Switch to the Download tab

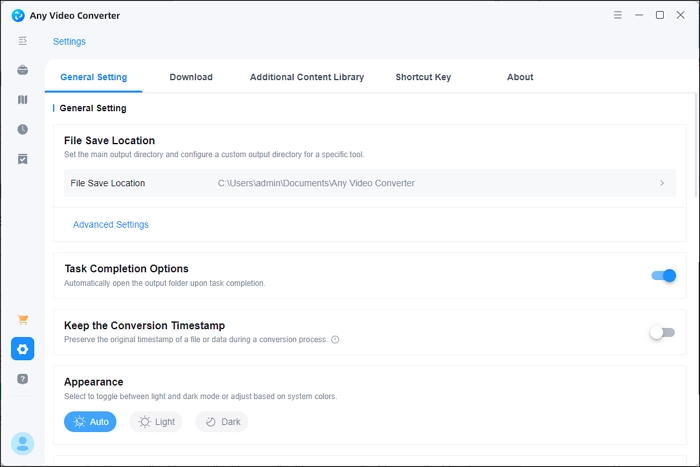[x=191, y=77]
